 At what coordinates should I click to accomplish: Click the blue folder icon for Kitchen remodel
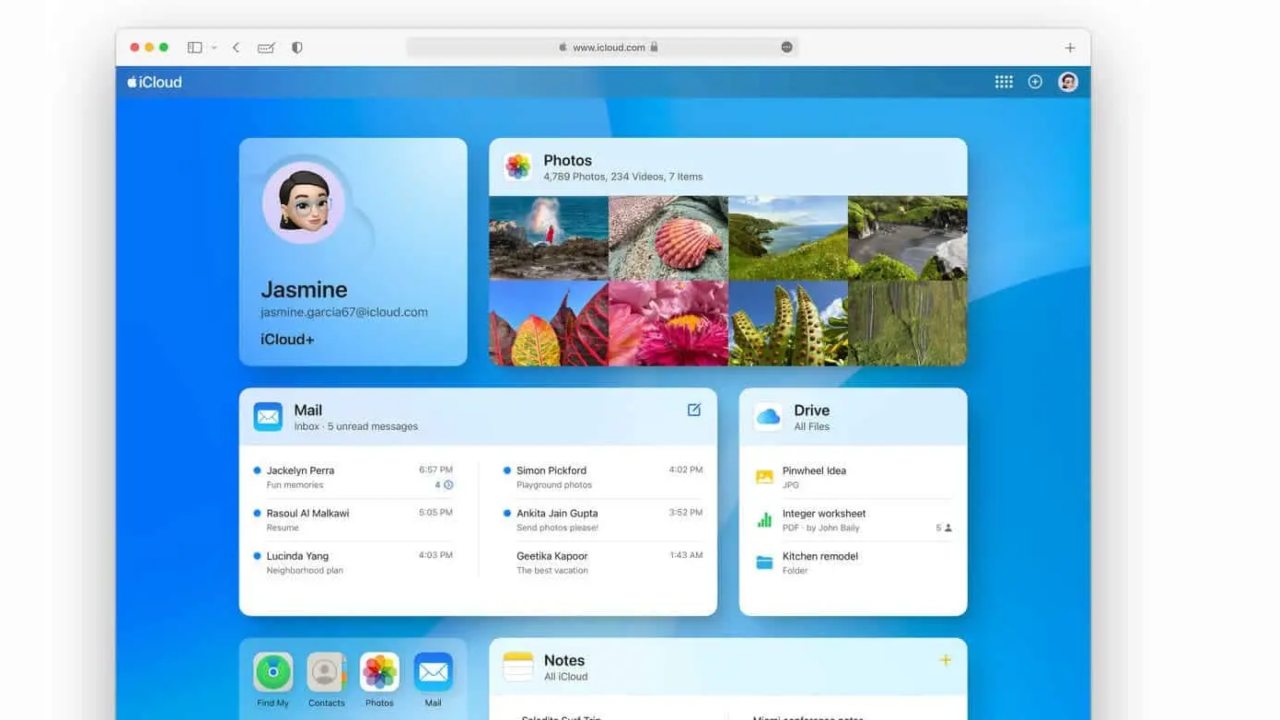764,563
